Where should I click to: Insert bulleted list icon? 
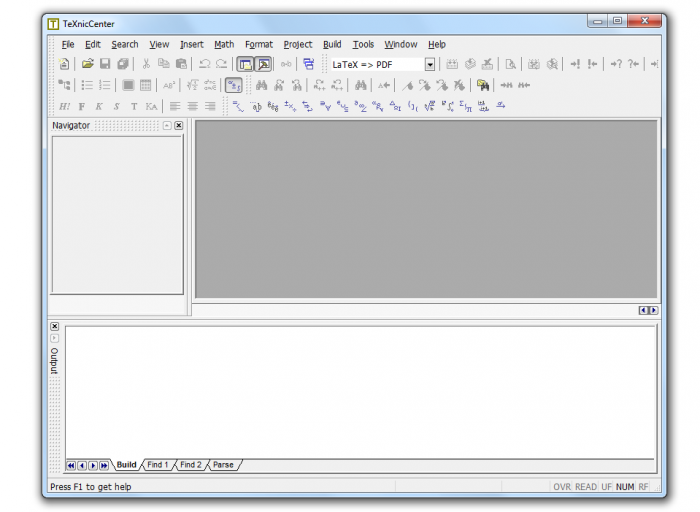tap(87, 85)
